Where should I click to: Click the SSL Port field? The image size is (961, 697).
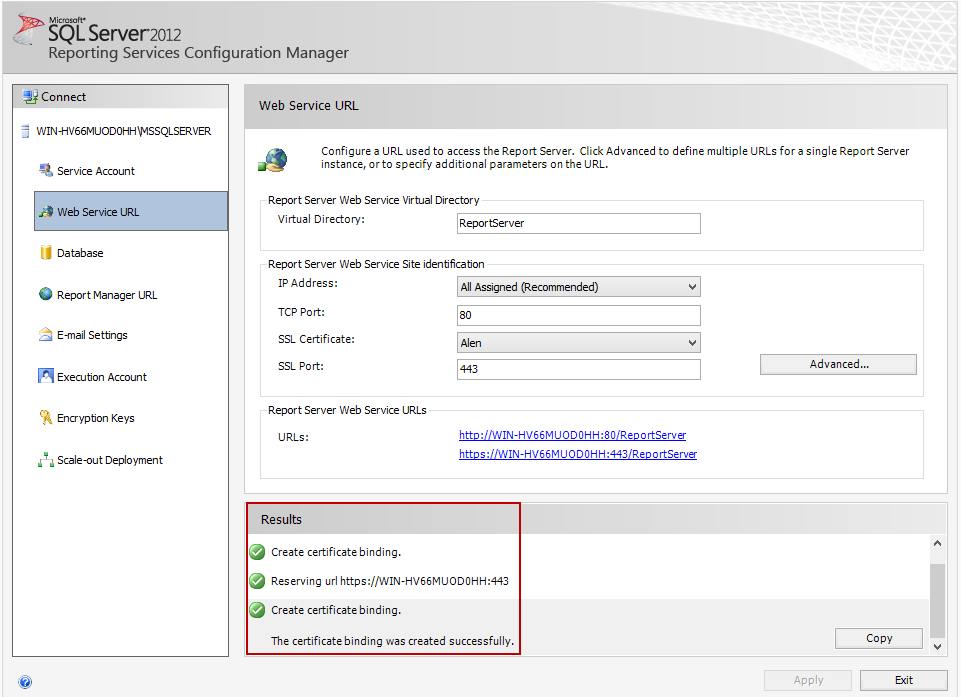click(x=579, y=369)
